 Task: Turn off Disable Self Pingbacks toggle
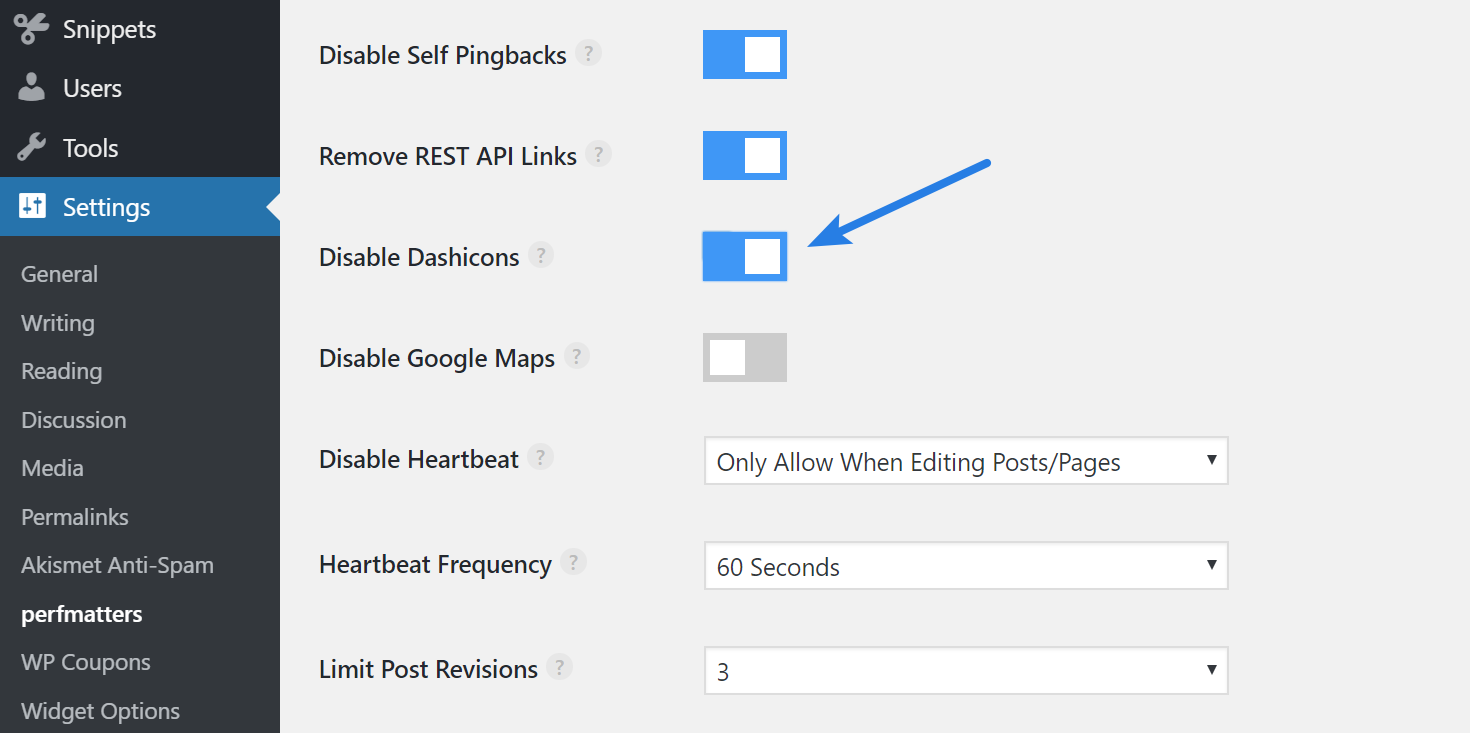click(745, 54)
